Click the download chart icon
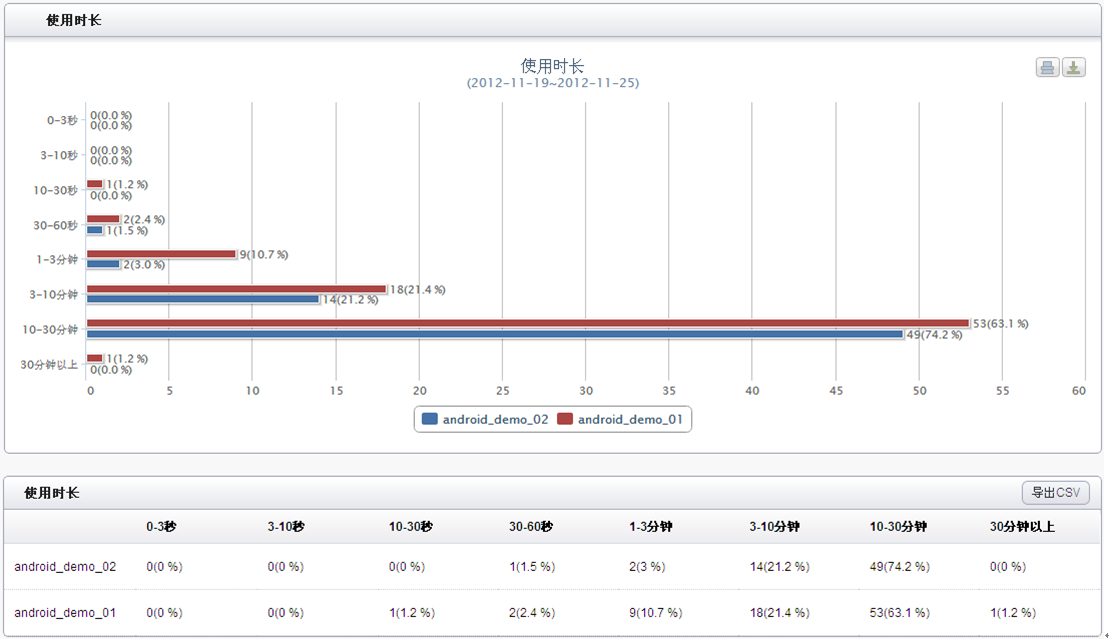This screenshot has height=641, width=1109. pos(1074,67)
